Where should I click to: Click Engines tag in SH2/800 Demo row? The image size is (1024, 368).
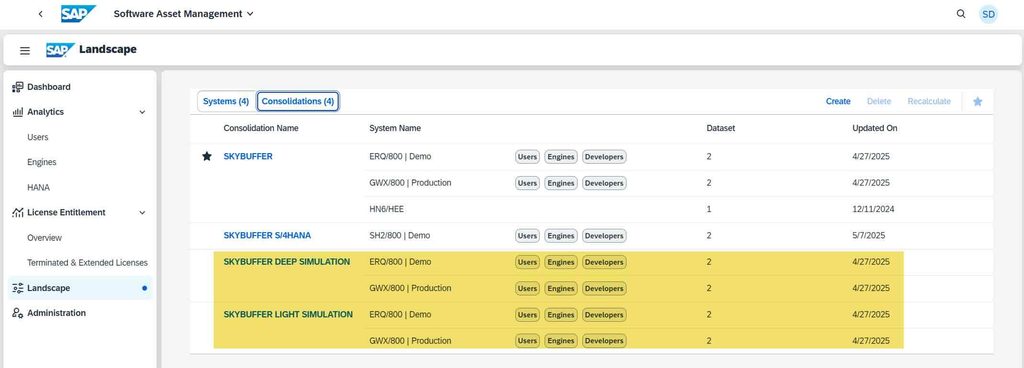(561, 236)
